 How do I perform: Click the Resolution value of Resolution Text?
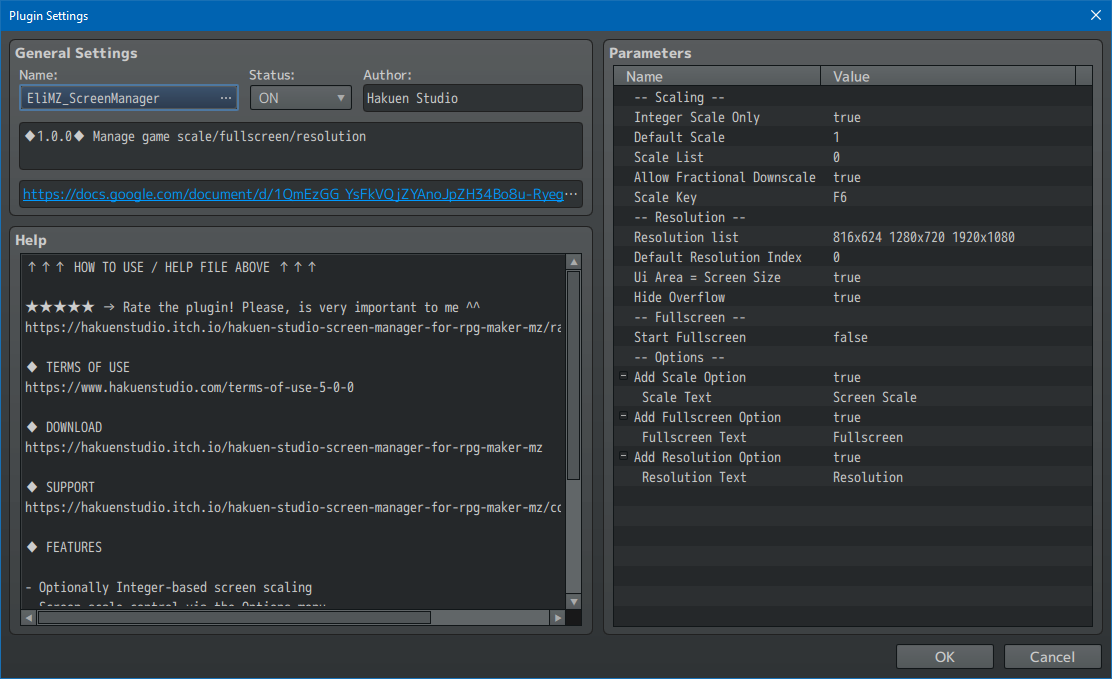point(867,477)
